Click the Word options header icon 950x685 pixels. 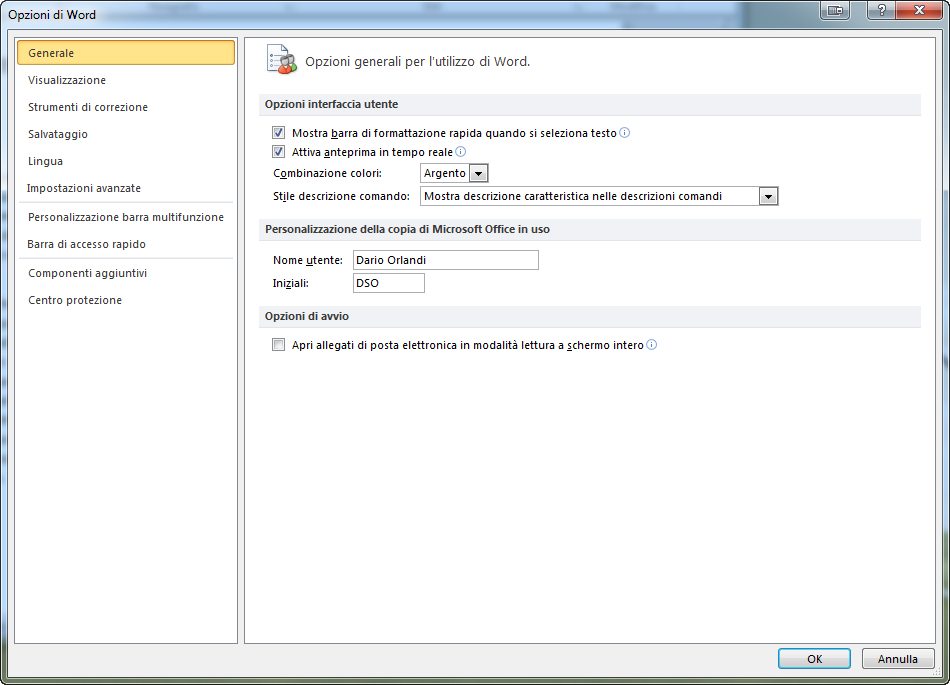click(x=280, y=60)
